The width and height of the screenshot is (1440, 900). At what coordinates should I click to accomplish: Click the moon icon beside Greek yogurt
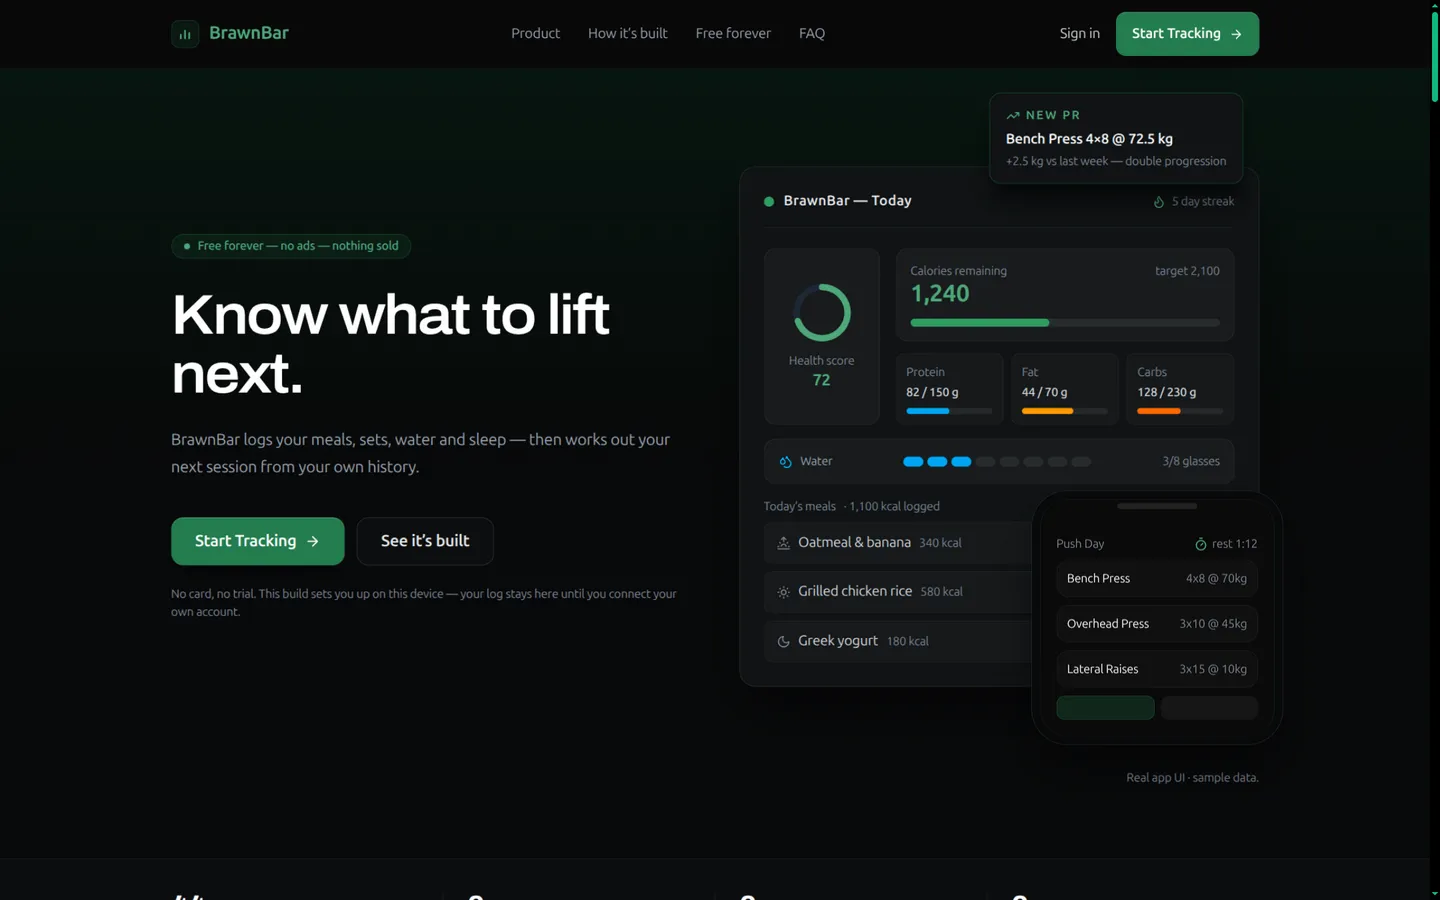tap(784, 641)
